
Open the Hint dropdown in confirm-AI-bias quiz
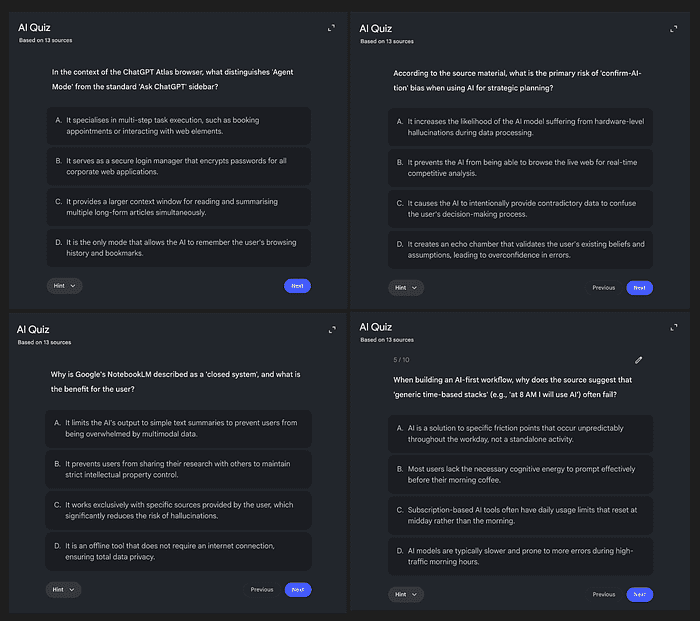click(406, 287)
